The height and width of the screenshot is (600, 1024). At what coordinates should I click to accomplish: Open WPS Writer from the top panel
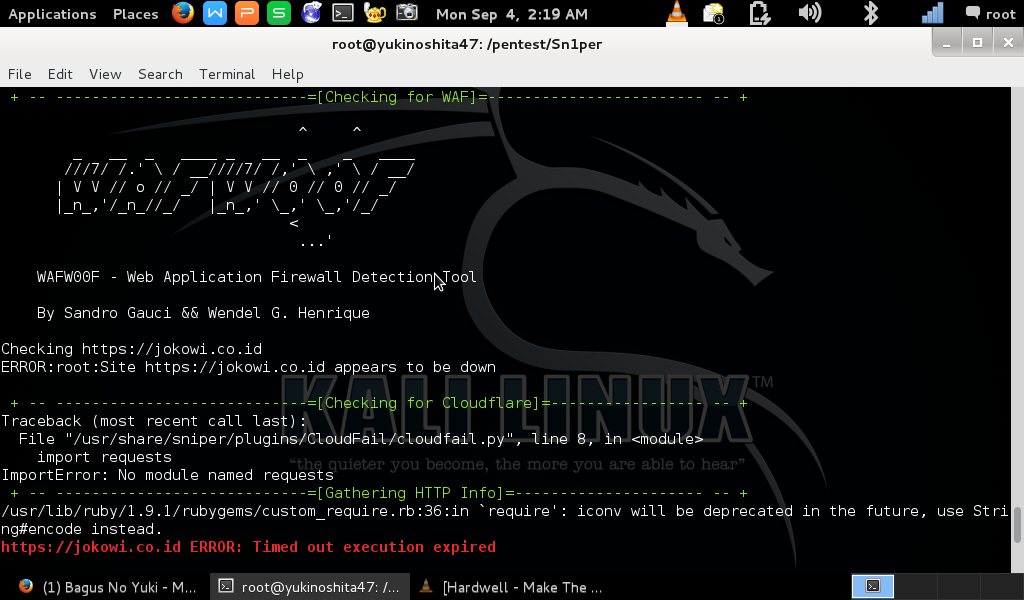coord(215,13)
